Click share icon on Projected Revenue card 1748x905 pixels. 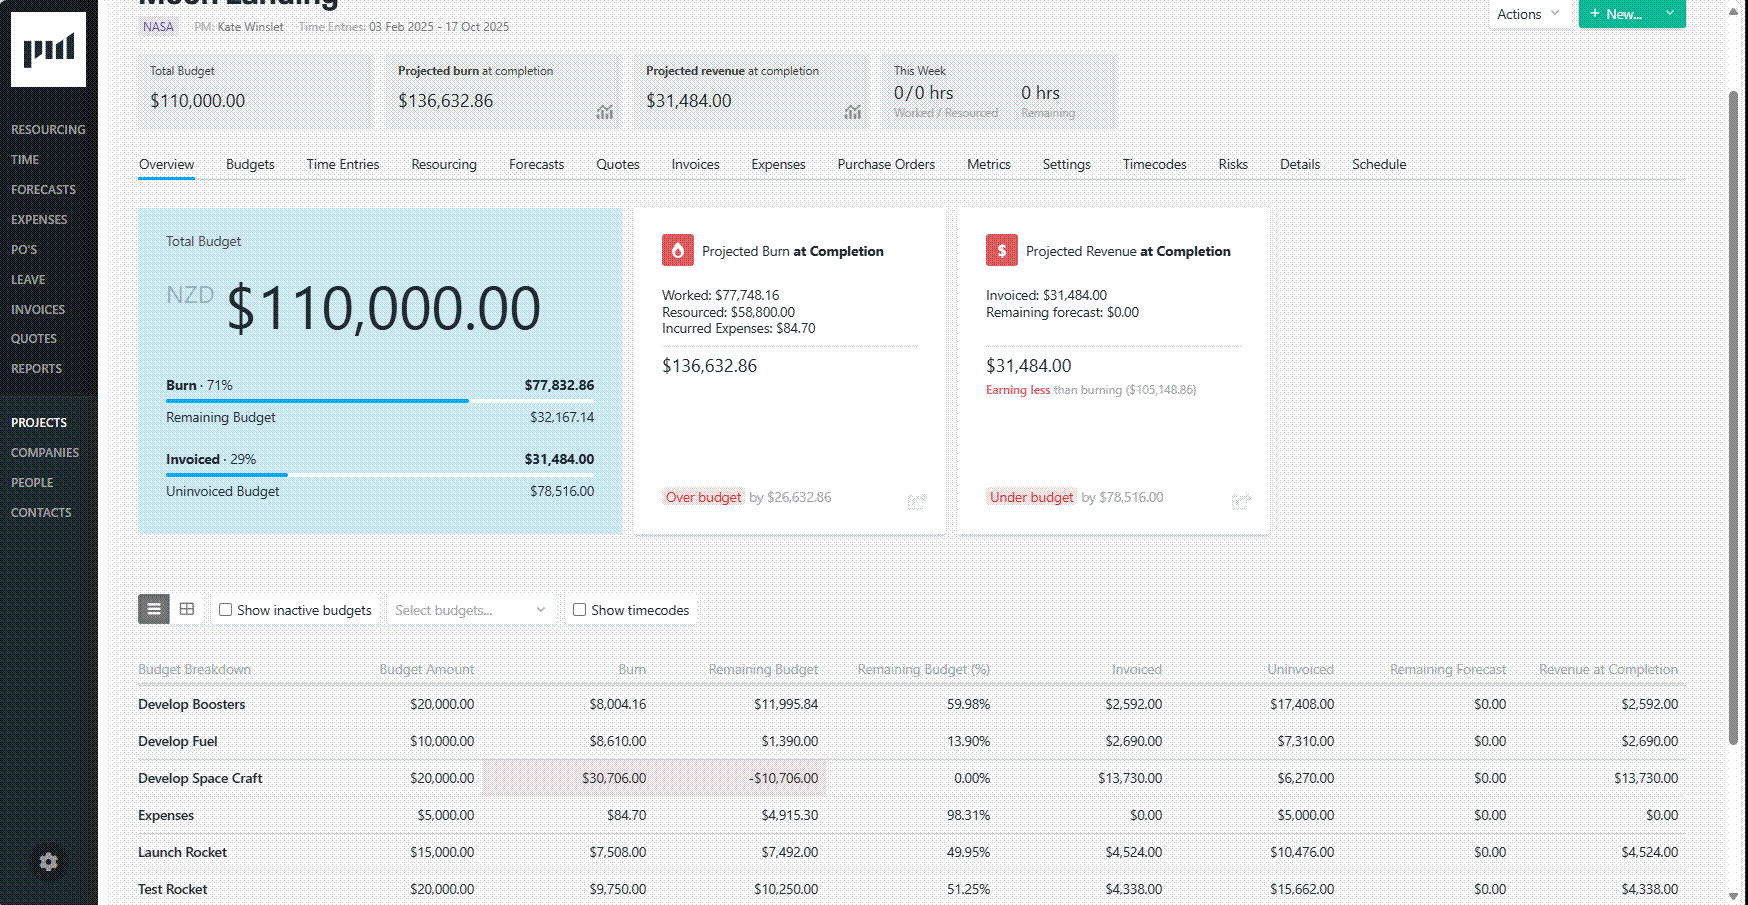point(1241,501)
